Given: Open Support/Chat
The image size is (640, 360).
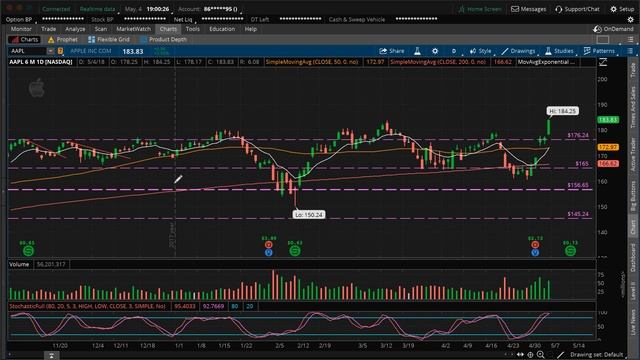Looking at the screenshot, I should click(577, 9).
